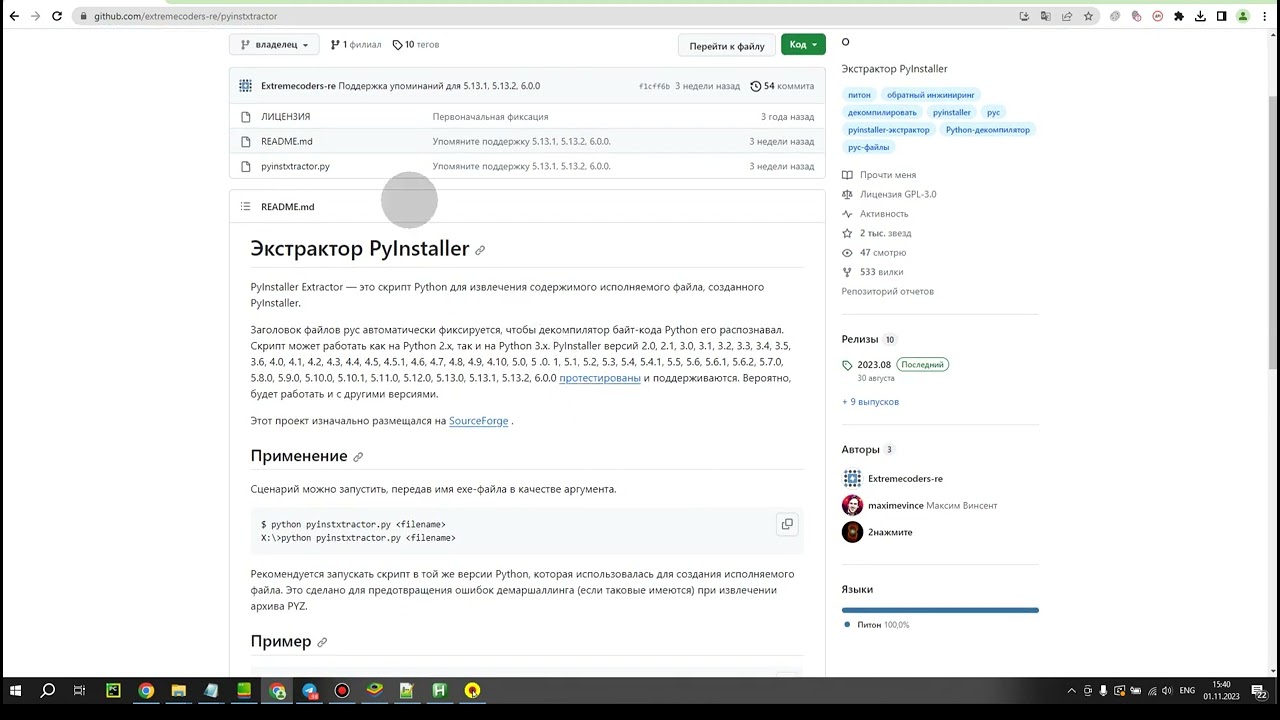Open the translate page icon in the address bar
Screen dimensions: 1280x720
point(1046,16)
